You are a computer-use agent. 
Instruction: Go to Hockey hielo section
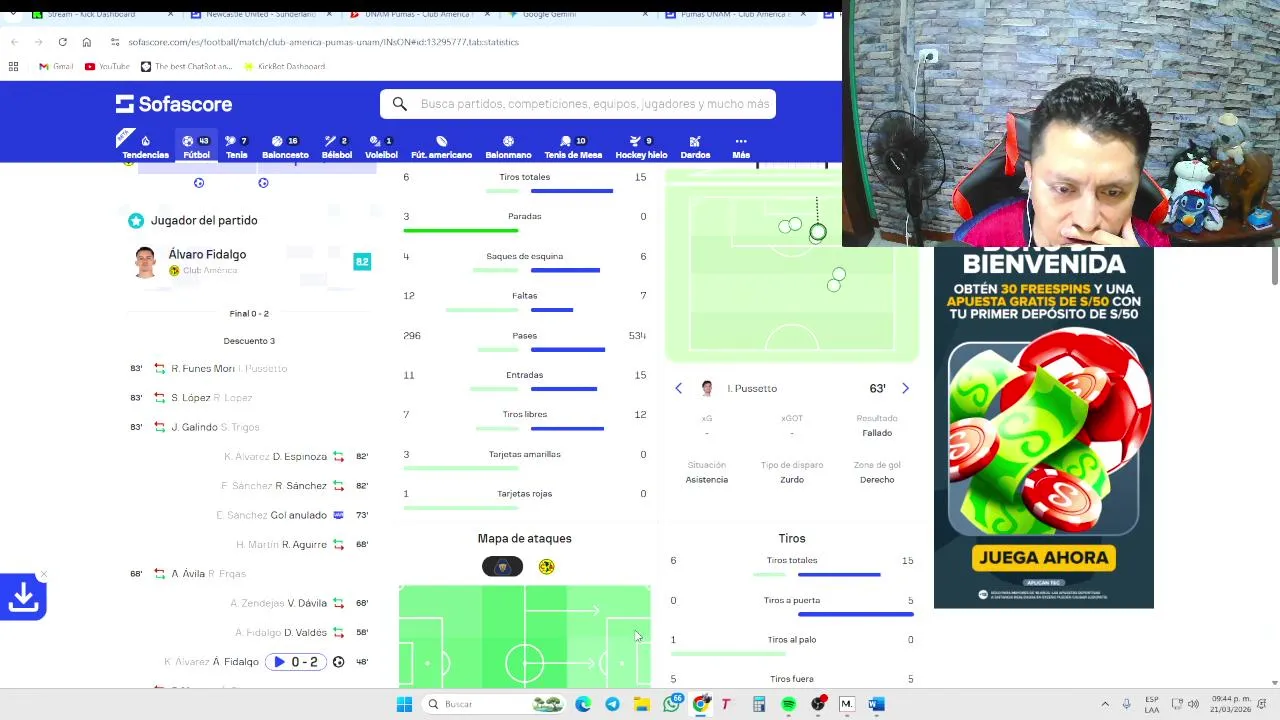[x=641, y=147]
